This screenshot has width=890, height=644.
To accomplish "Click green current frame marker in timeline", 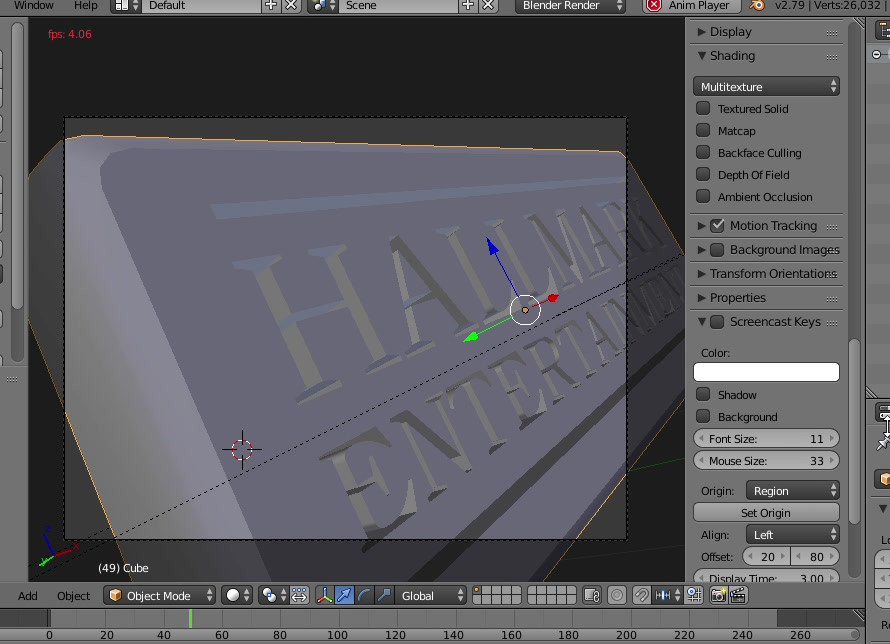I will pyautogui.click(x=190, y=618).
